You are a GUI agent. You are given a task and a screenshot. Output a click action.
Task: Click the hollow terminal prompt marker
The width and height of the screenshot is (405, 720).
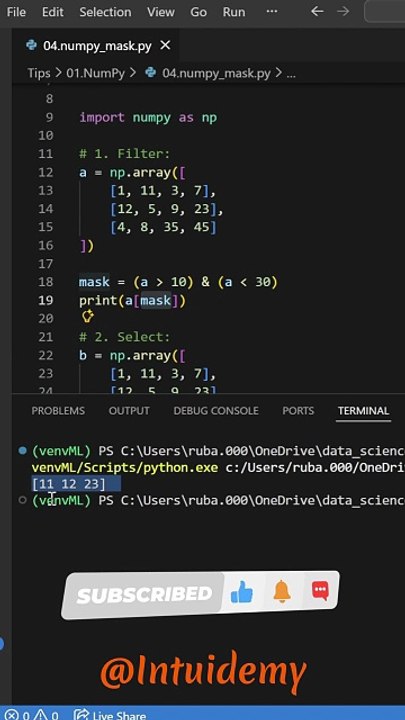(22, 500)
